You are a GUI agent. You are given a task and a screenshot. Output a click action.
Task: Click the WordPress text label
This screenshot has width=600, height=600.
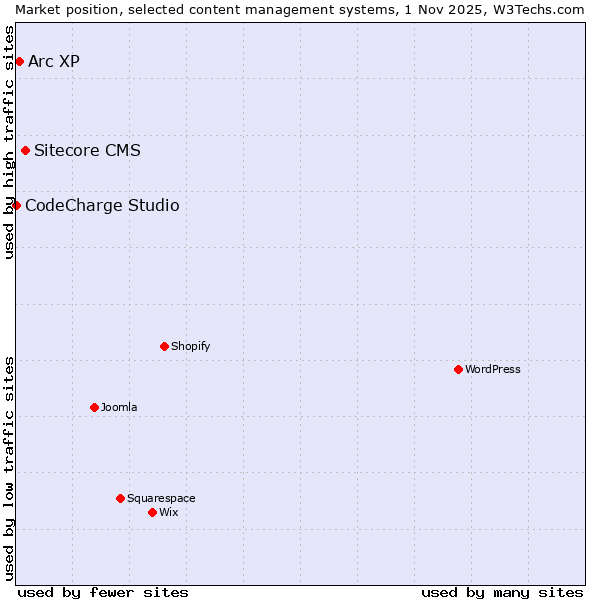[x=492, y=370]
